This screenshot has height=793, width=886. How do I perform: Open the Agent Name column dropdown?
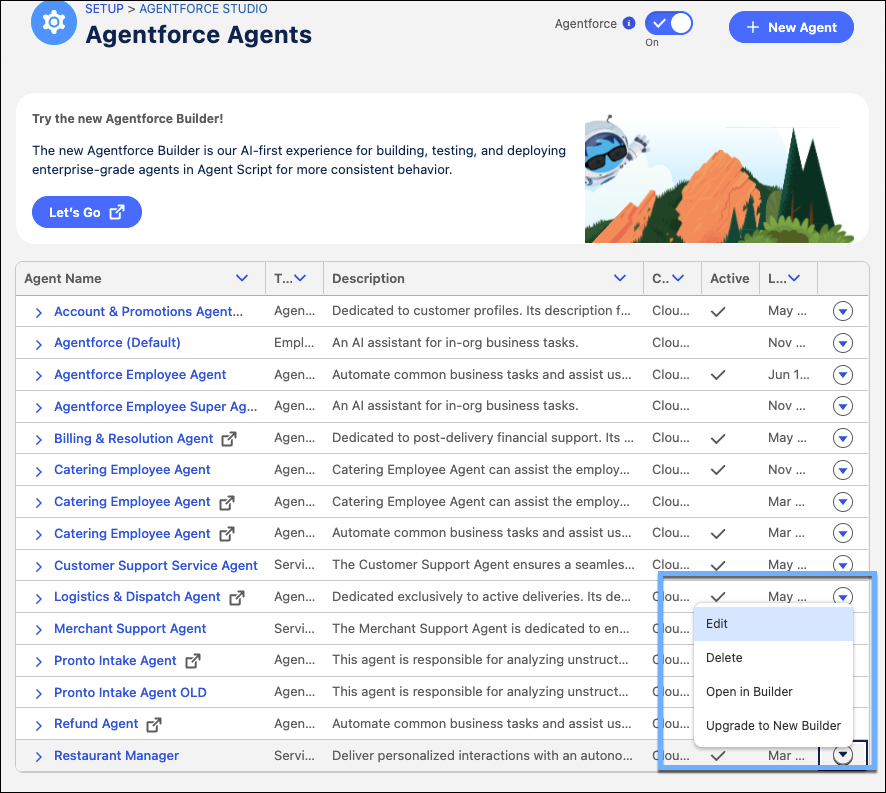tap(242, 278)
